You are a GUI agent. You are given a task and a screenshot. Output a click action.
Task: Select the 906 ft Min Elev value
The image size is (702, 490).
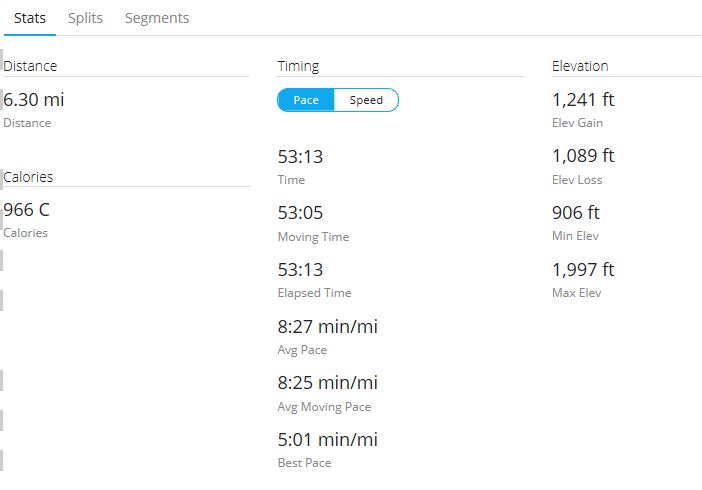(x=576, y=213)
